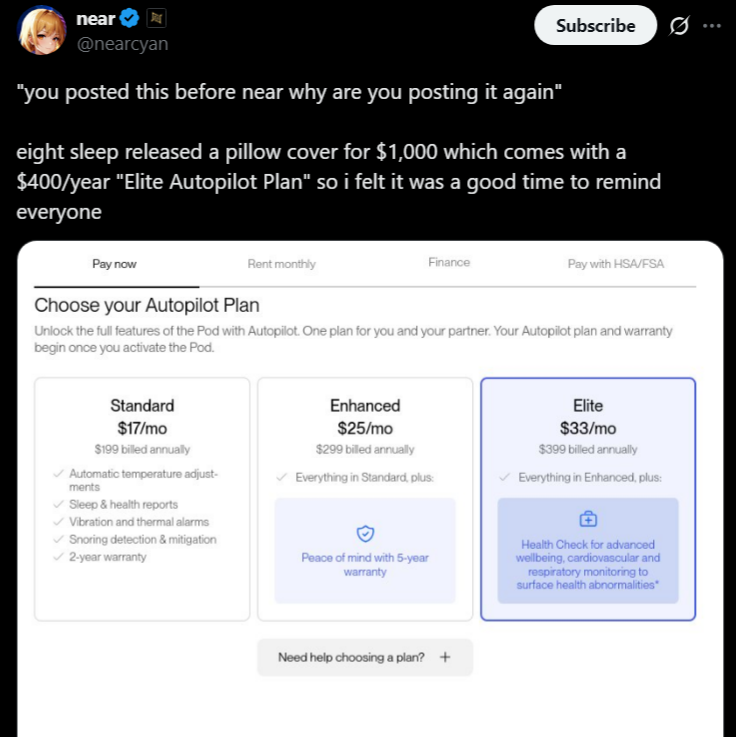
Task: Click the Subscribe button
Action: (x=595, y=26)
